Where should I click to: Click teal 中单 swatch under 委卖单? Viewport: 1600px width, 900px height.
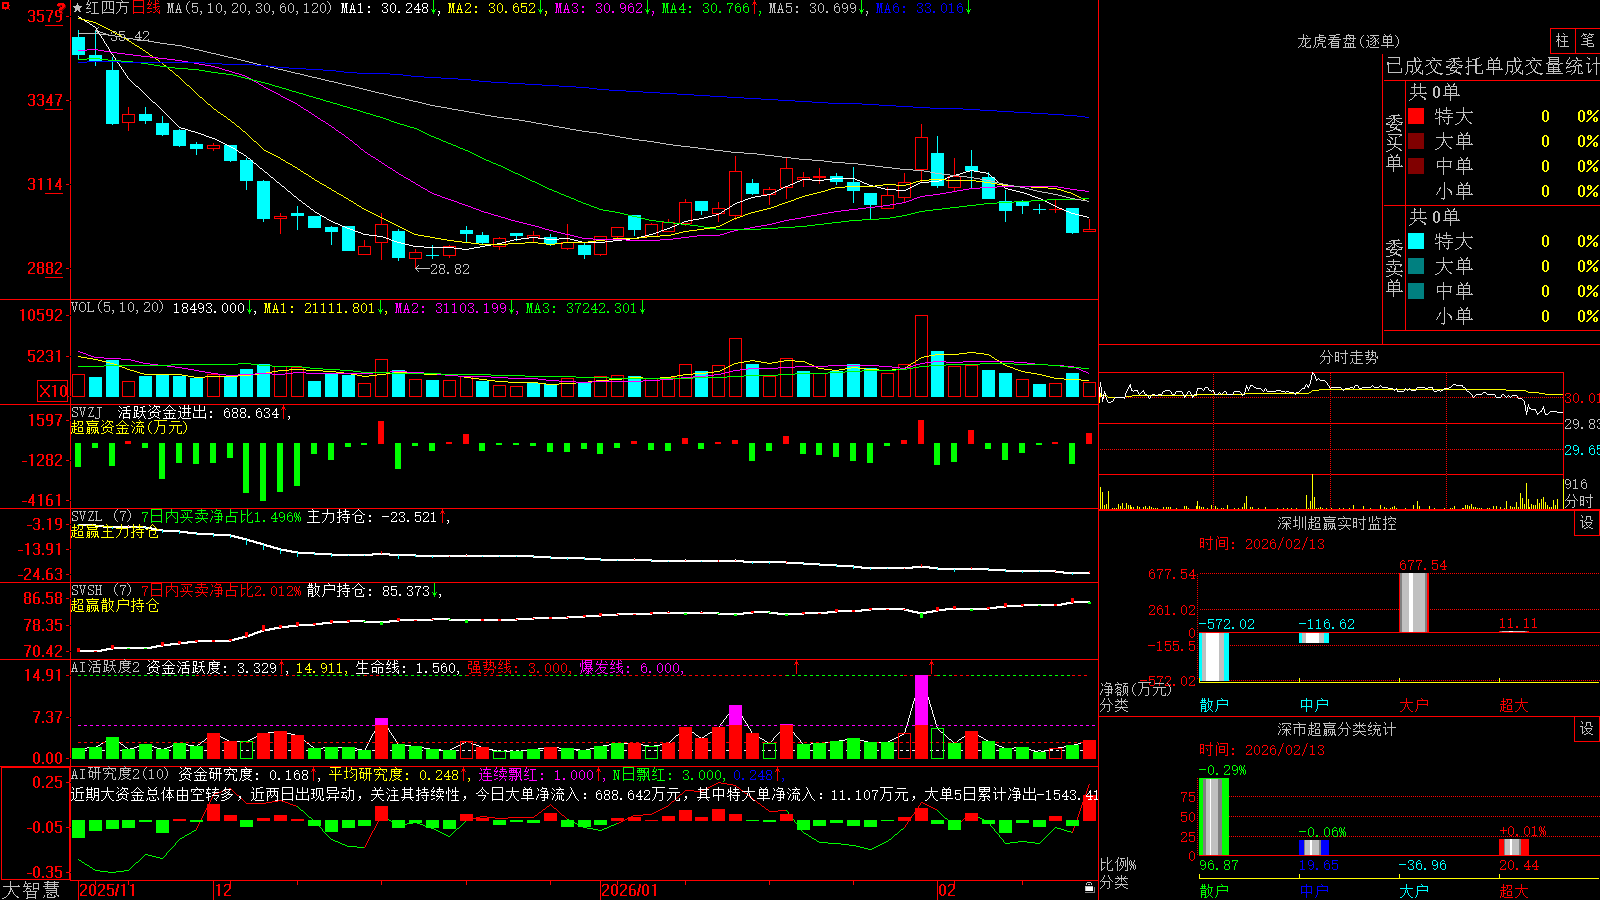coord(1416,291)
